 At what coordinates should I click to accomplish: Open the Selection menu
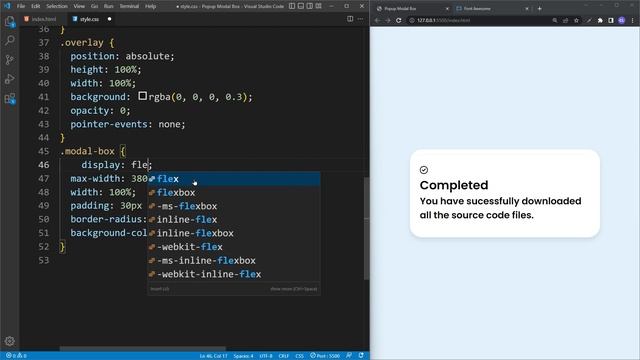point(57,6)
